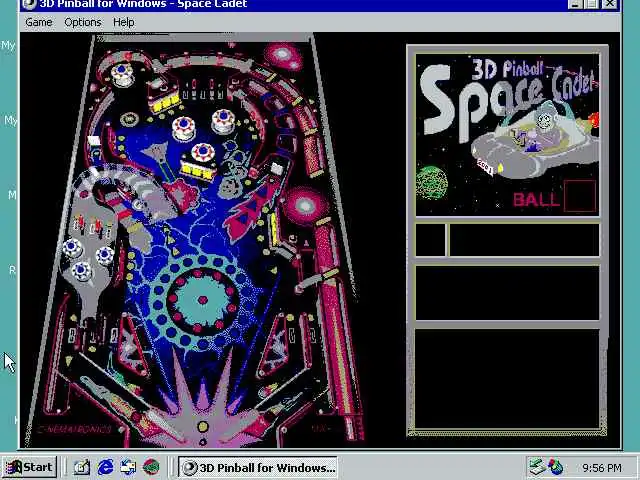640x480 pixels.
Task: Open the Help menu
Action: tap(123, 22)
